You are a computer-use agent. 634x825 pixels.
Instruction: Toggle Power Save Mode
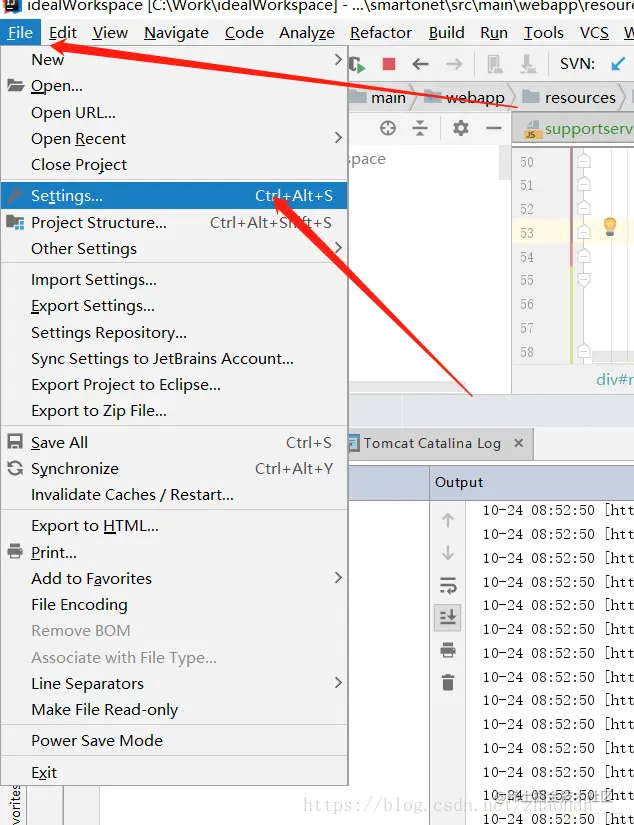[174, 740]
